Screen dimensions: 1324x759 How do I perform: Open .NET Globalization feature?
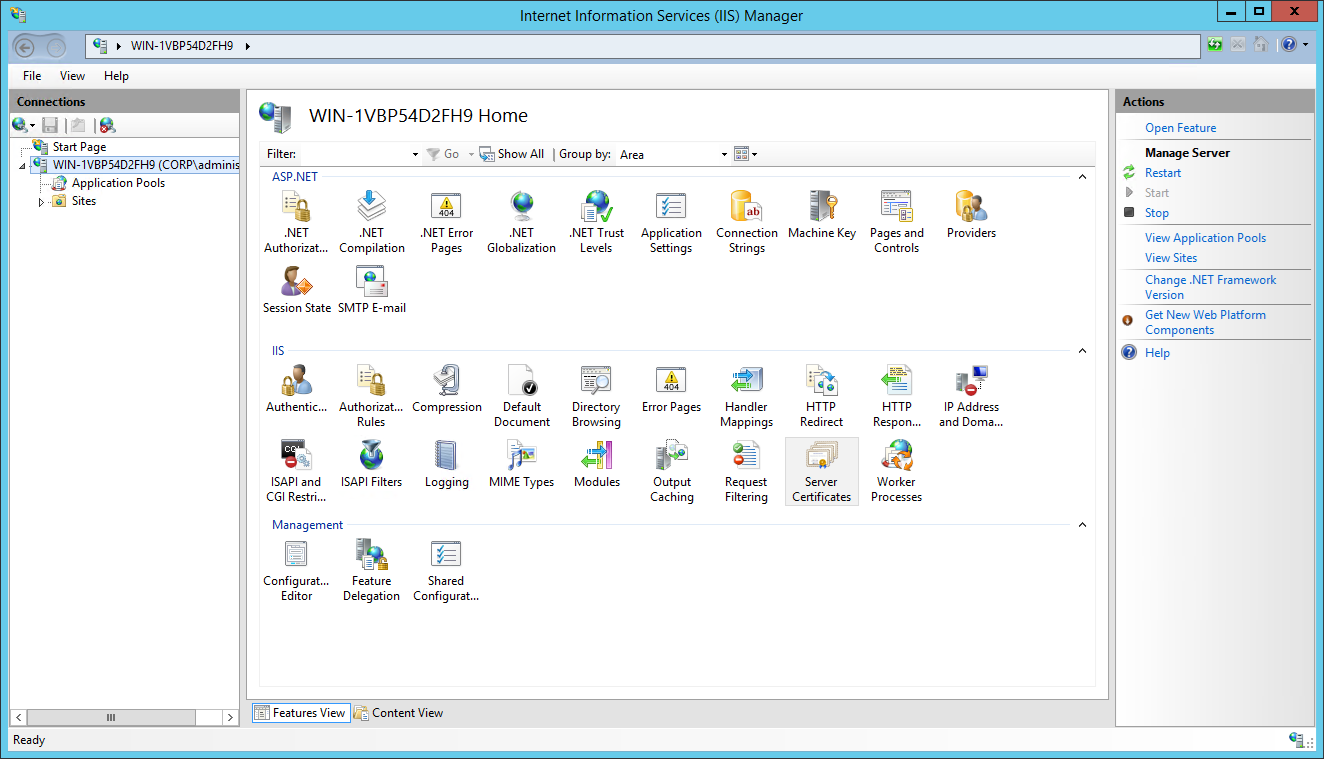(521, 222)
